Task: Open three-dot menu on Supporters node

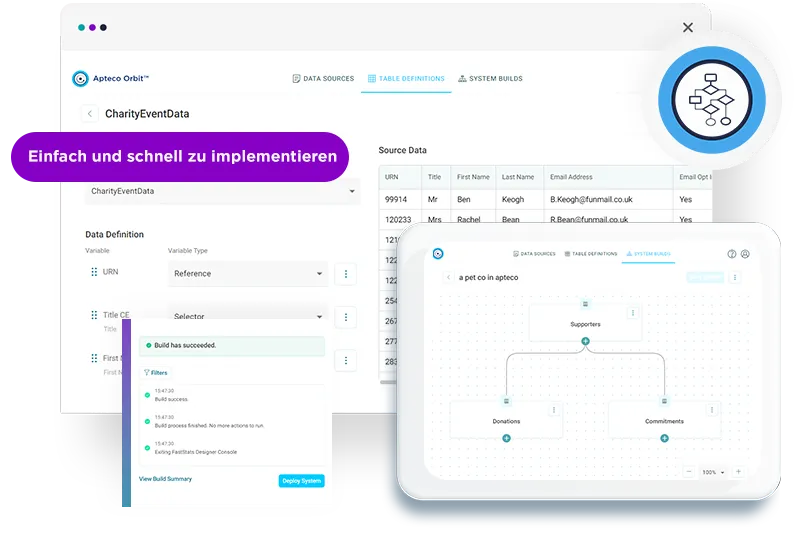Action: click(633, 313)
